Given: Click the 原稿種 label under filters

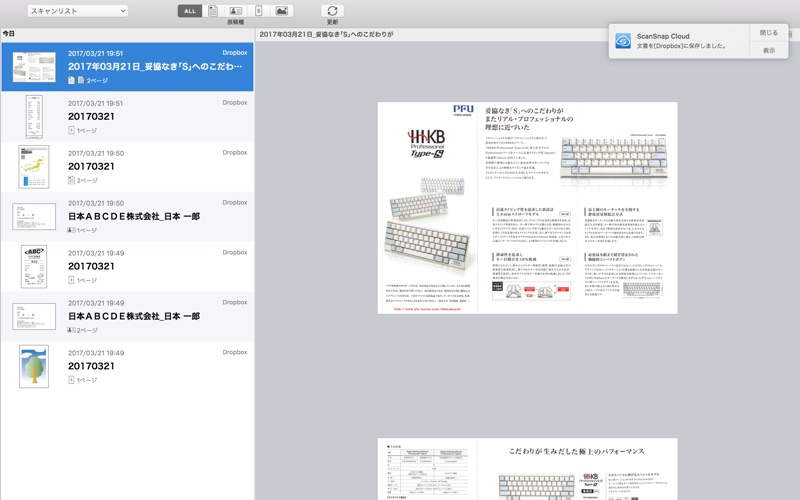Looking at the screenshot, I should click(235, 22).
